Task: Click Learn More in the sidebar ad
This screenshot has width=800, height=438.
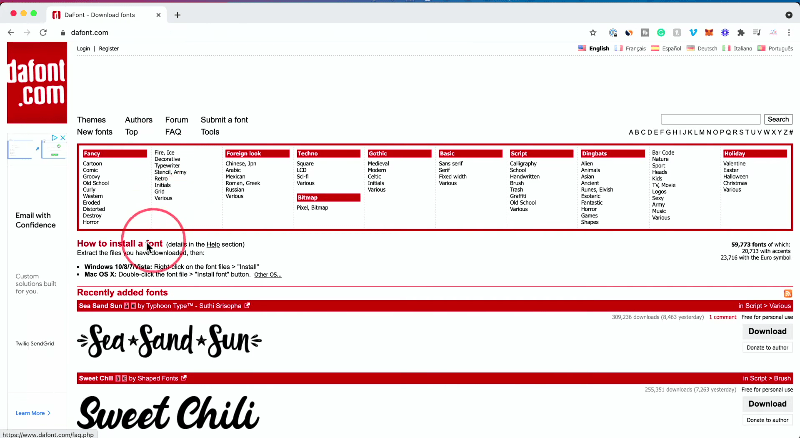Action: pos(33,413)
